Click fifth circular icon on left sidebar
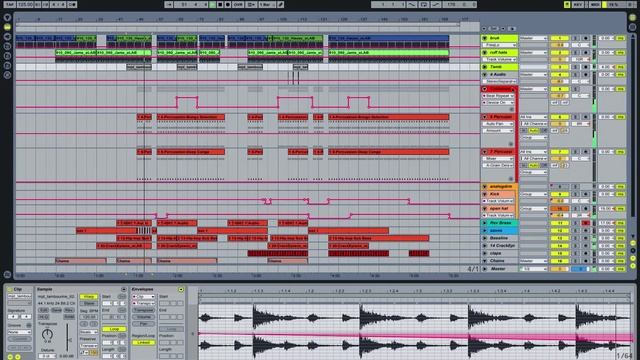This screenshot has height=360, width=640. click(7, 56)
